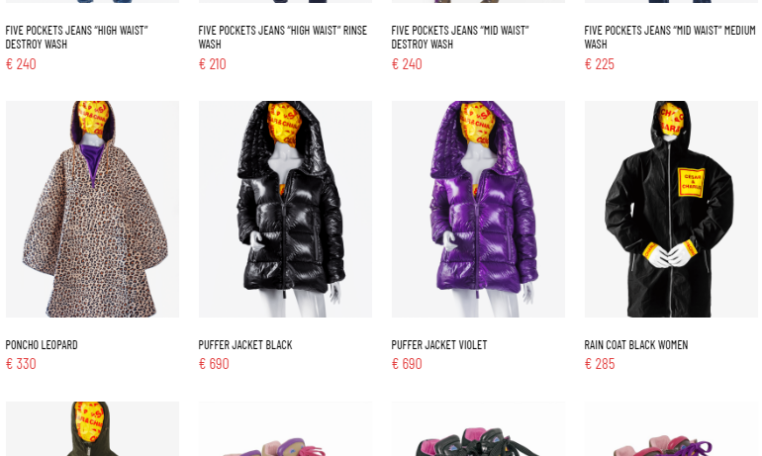Open Five Pockets Jeans Mid Waist Destroy Wash
The image size is (762, 456).
click(x=460, y=37)
